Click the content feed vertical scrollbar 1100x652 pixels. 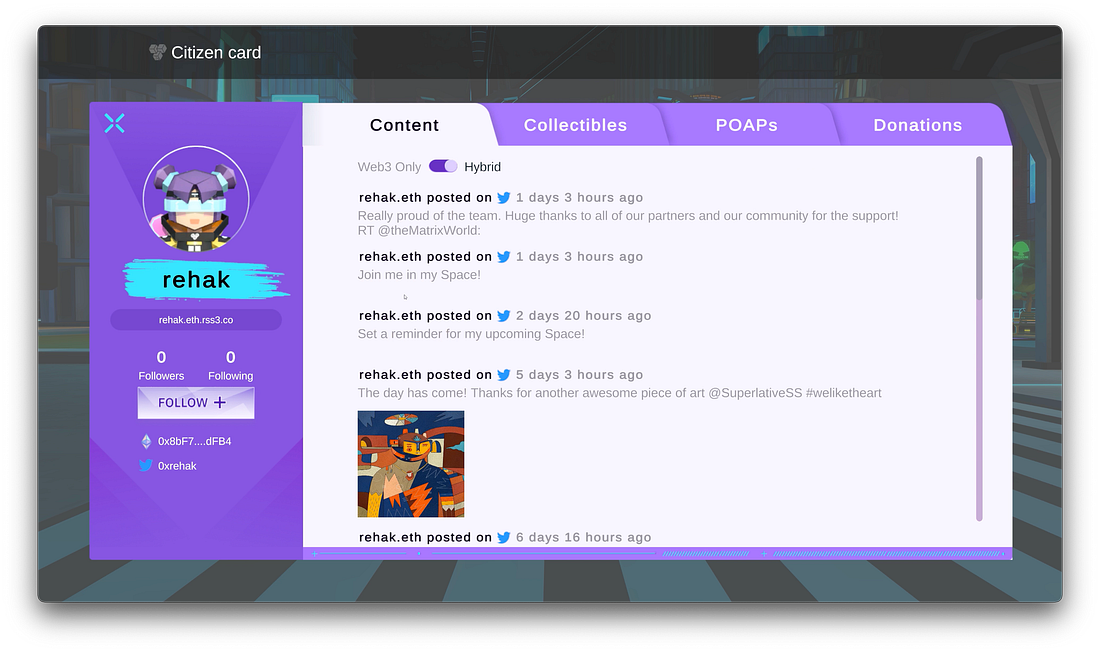click(979, 230)
